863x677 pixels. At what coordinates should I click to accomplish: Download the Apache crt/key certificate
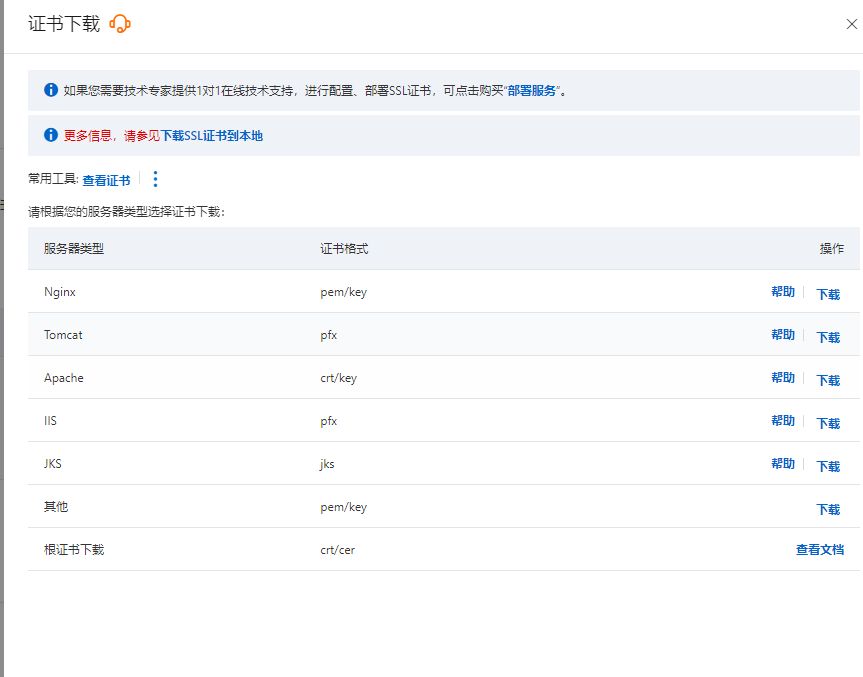828,380
